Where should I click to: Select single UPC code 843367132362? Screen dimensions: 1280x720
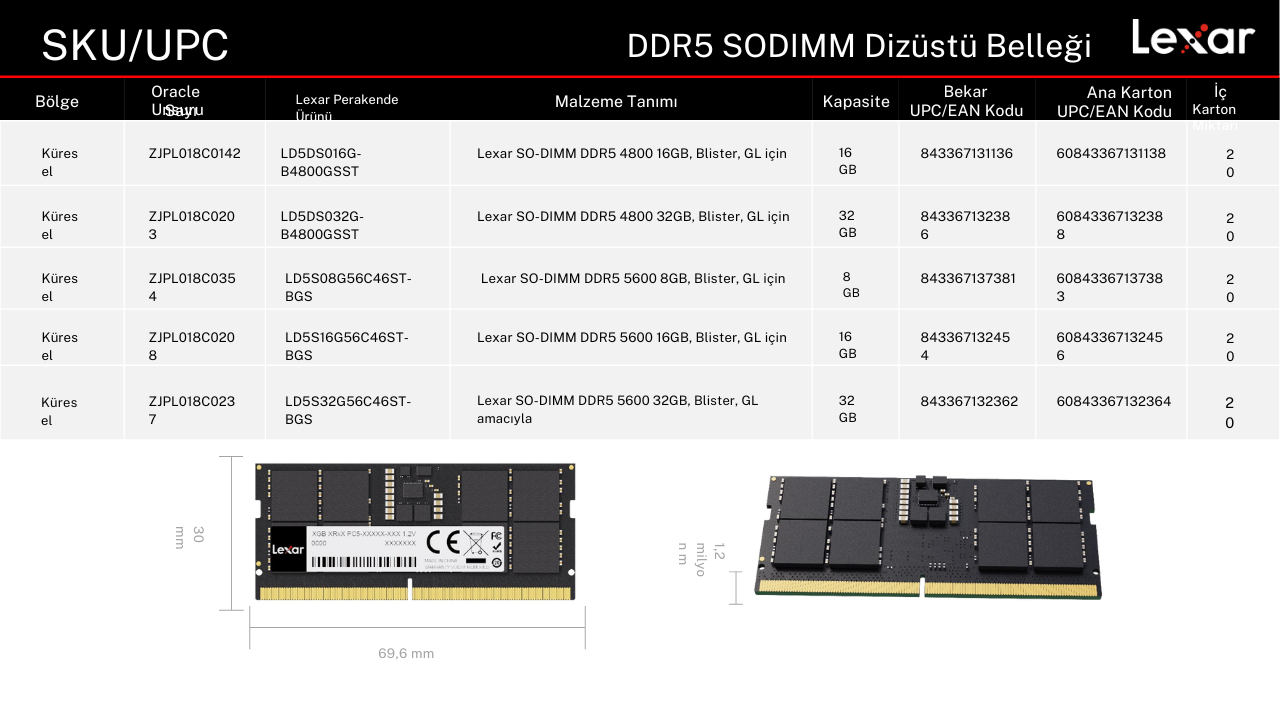pyautogui.click(x=969, y=401)
